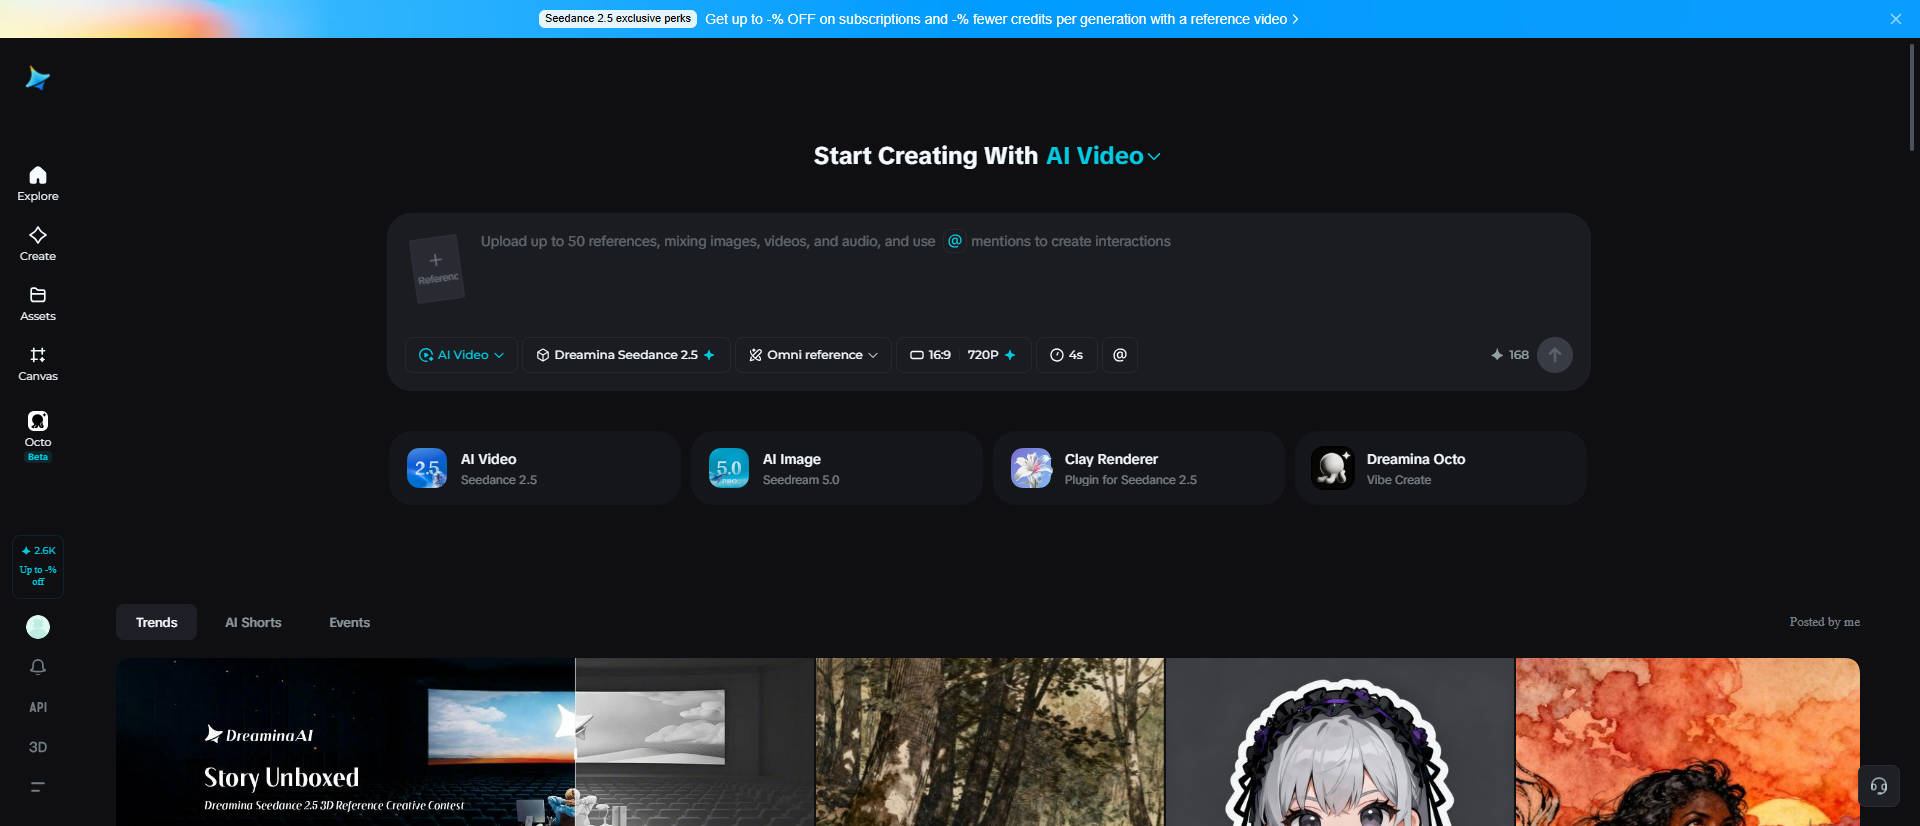This screenshot has height=826, width=1920.
Task: Open the Story Unboxed contest banner
Action: (465, 742)
